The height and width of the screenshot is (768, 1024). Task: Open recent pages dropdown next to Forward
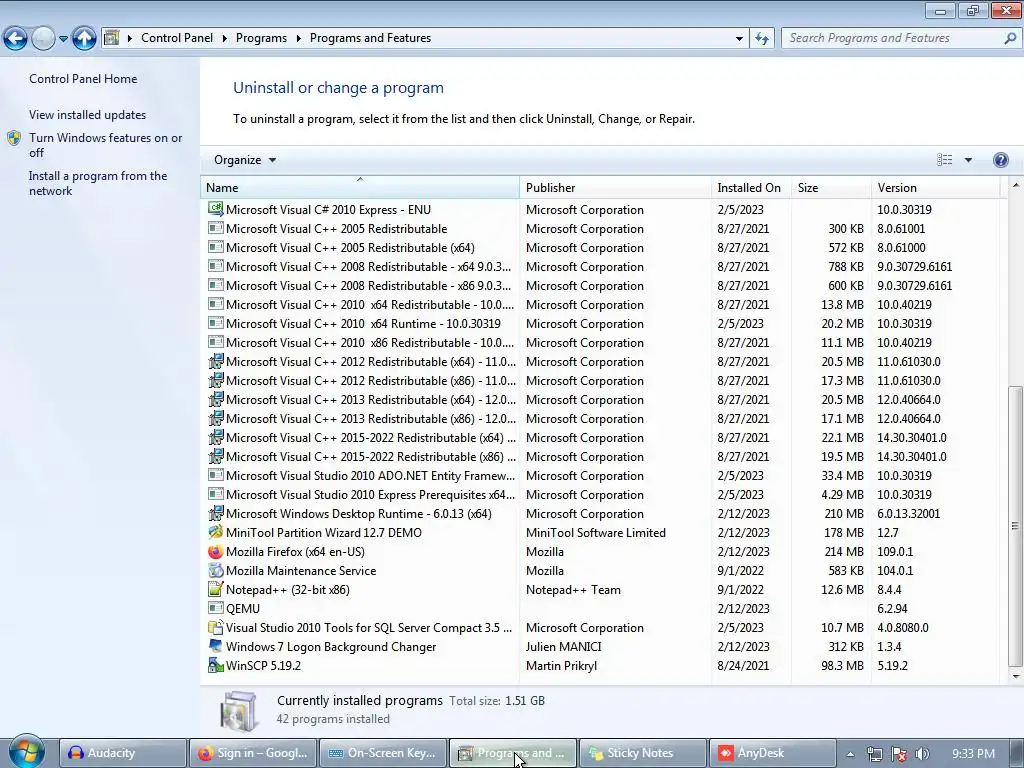coord(63,39)
